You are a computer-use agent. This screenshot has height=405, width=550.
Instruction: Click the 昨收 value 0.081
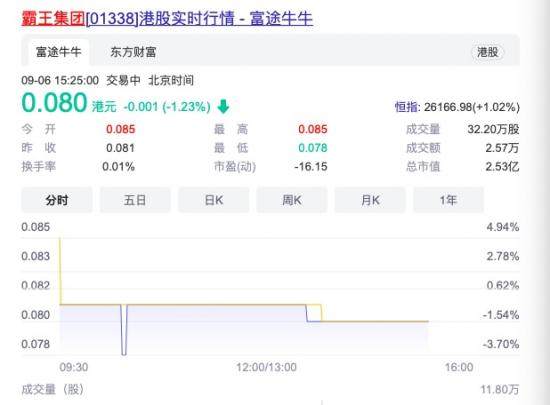[x=121, y=148]
